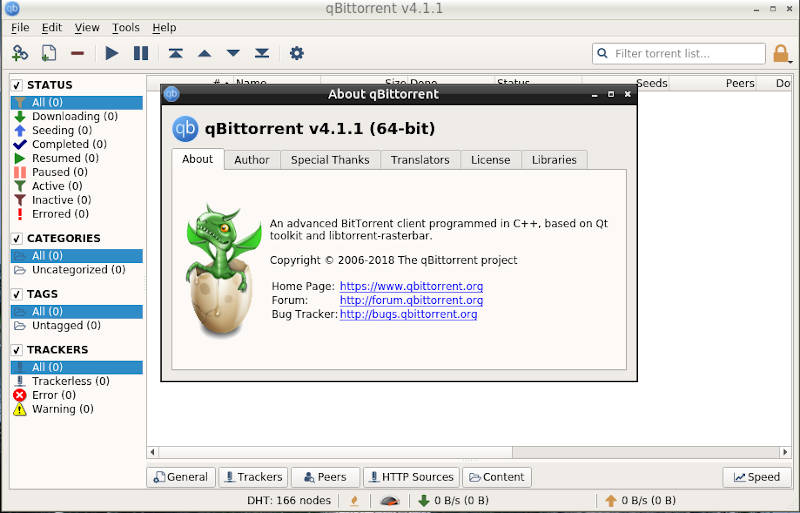Viewport: 800px width, 513px height.
Task: Toggle the STATUS section checkbox
Action: pyautogui.click(x=17, y=85)
